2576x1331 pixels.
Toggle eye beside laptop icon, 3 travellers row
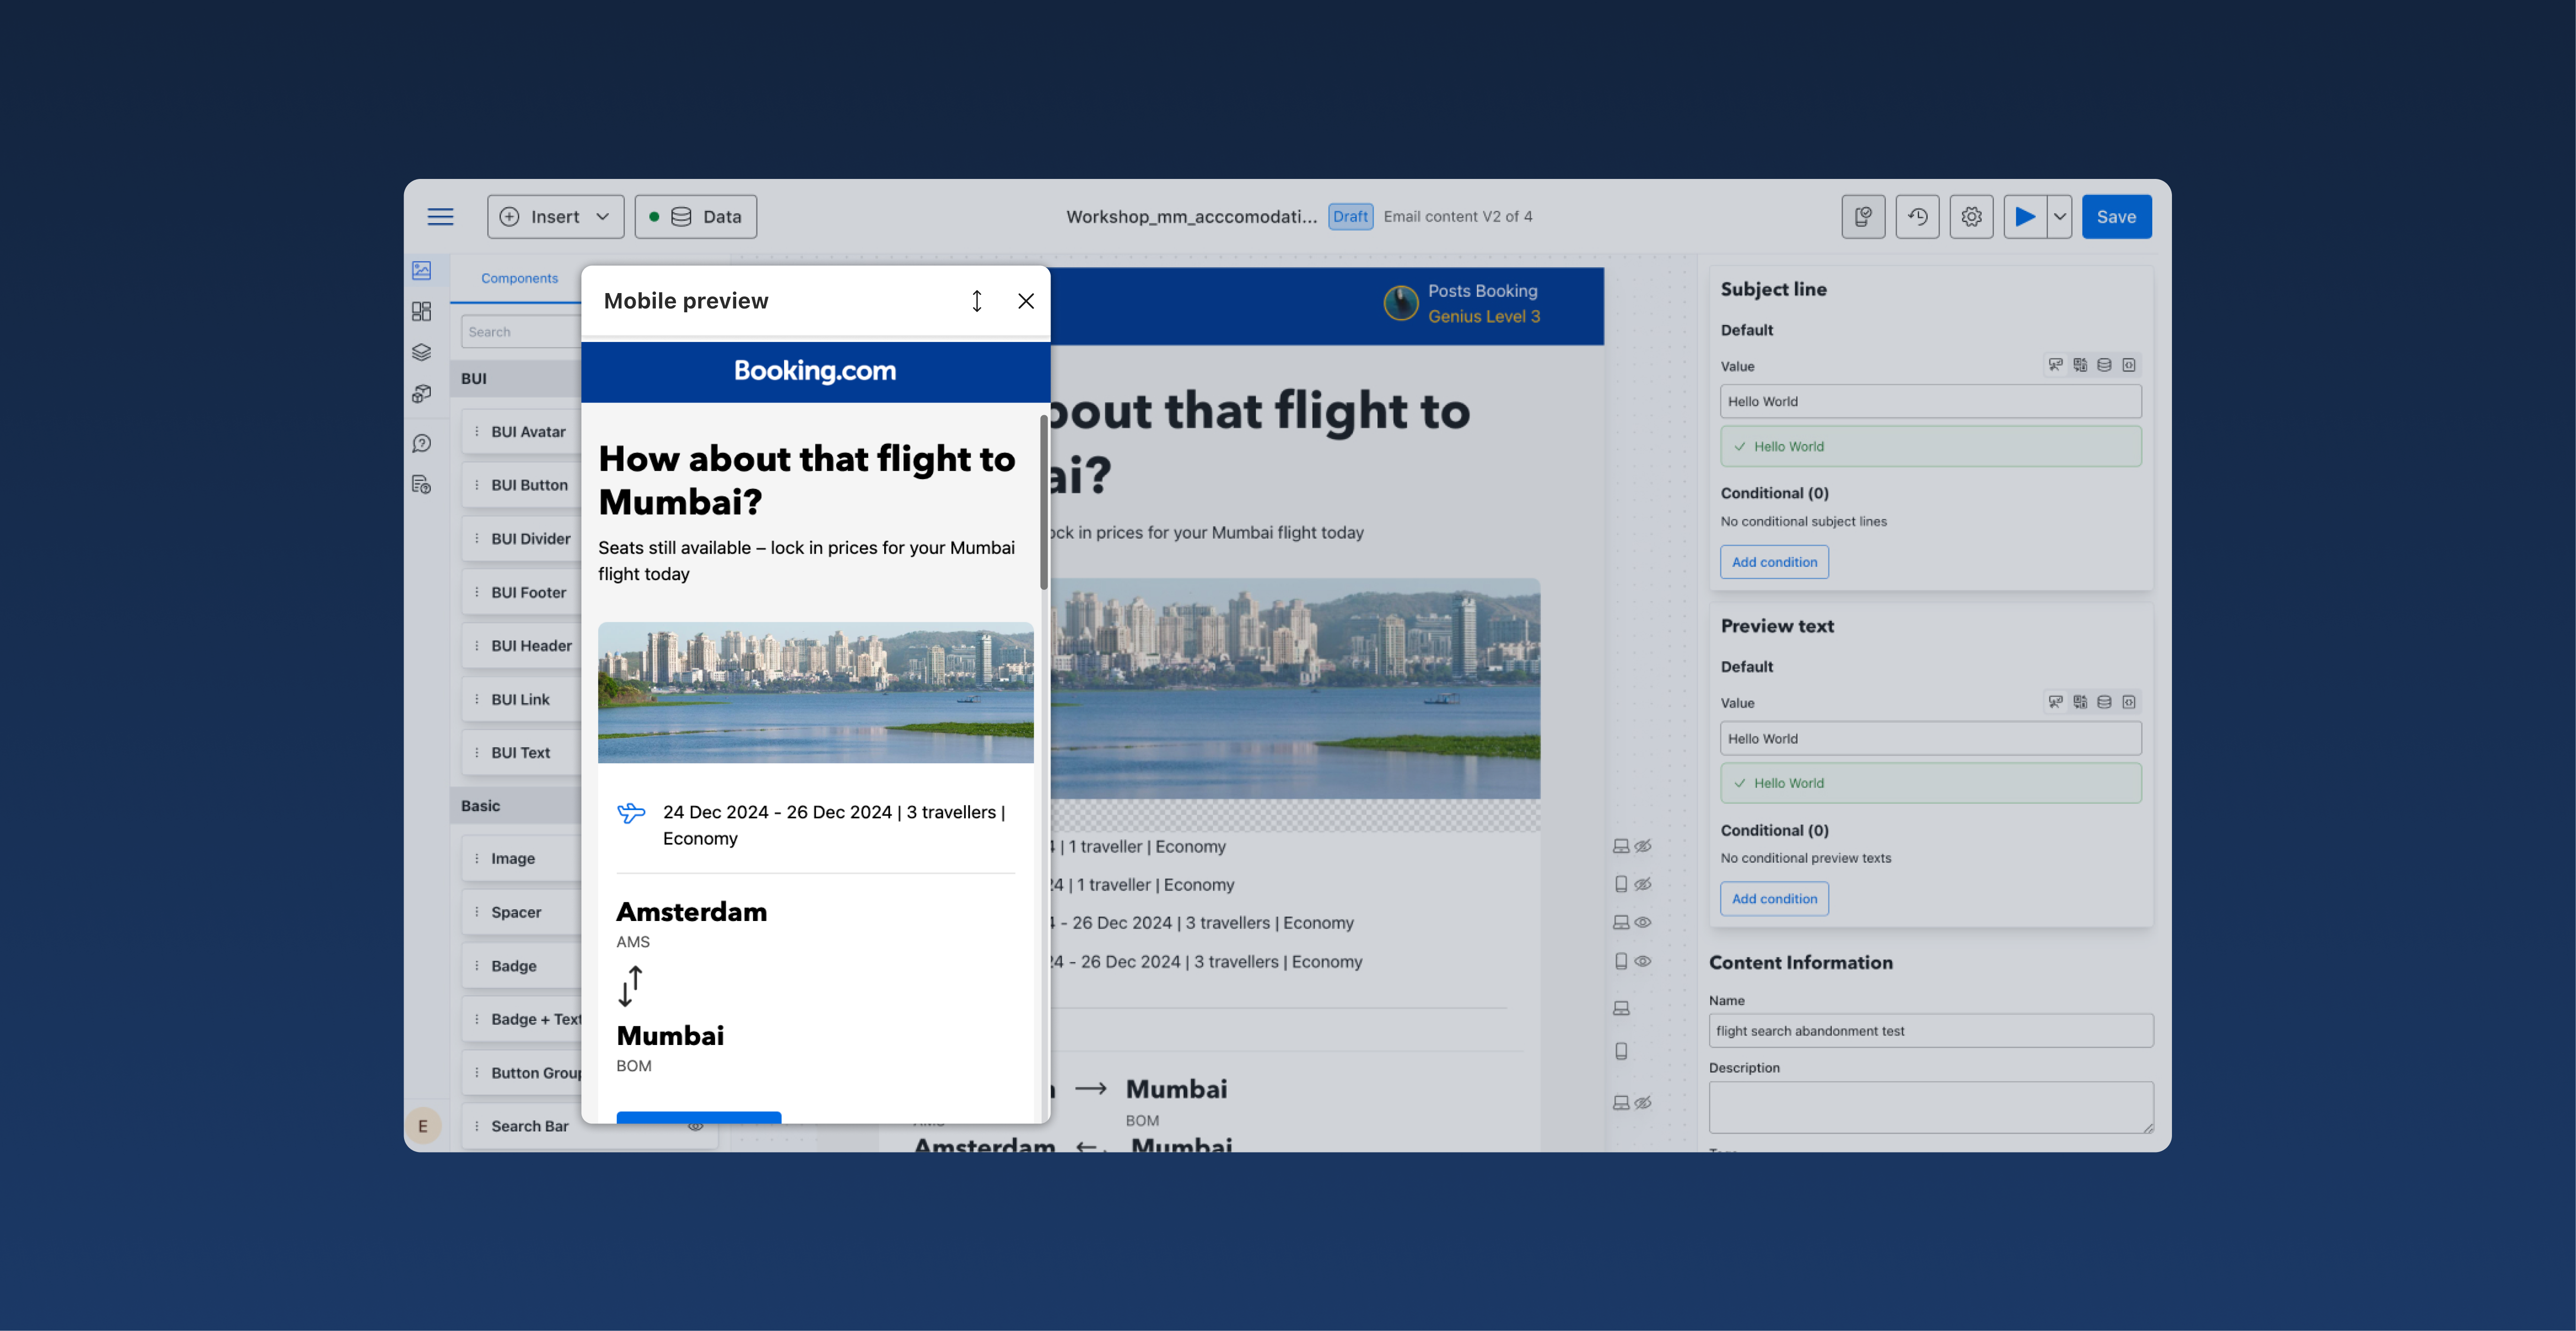click(1643, 923)
